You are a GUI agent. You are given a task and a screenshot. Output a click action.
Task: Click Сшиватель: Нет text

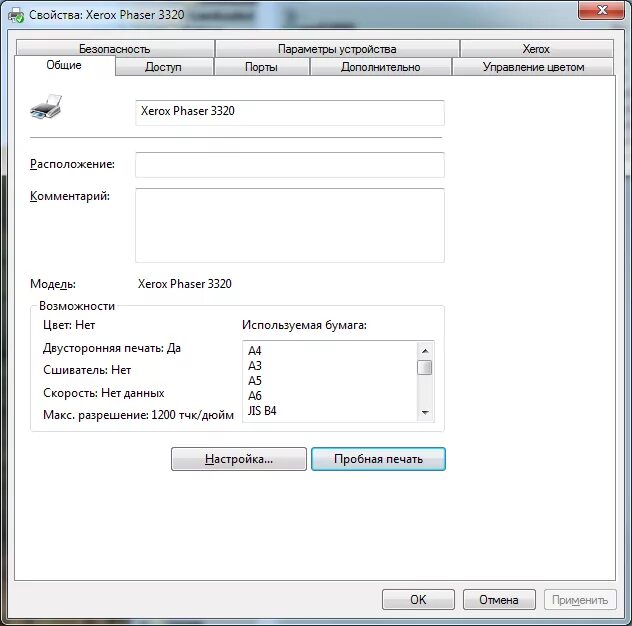87,370
